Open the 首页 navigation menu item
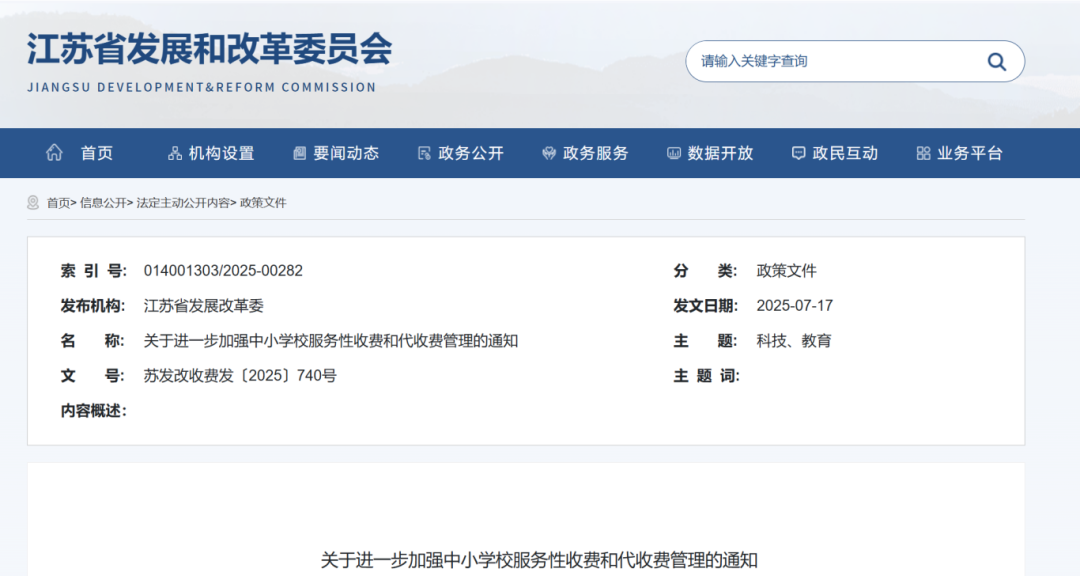The width and height of the screenshot is (1080, 576). coord(97,154)
